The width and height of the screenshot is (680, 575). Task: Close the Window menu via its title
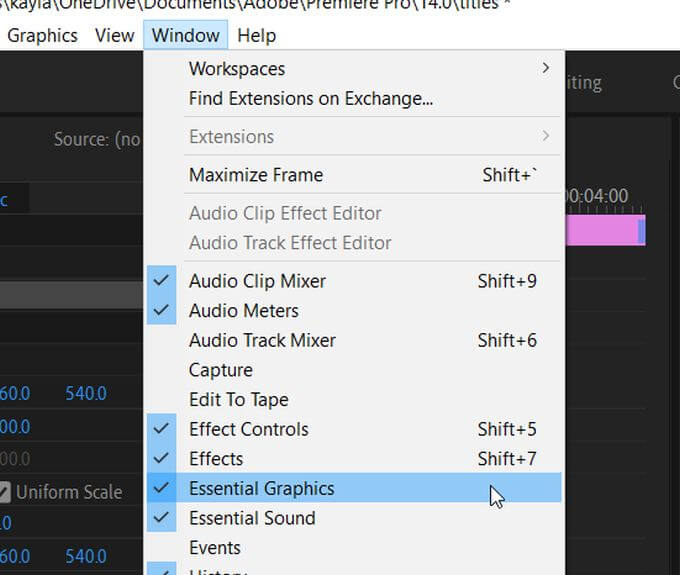185,36
